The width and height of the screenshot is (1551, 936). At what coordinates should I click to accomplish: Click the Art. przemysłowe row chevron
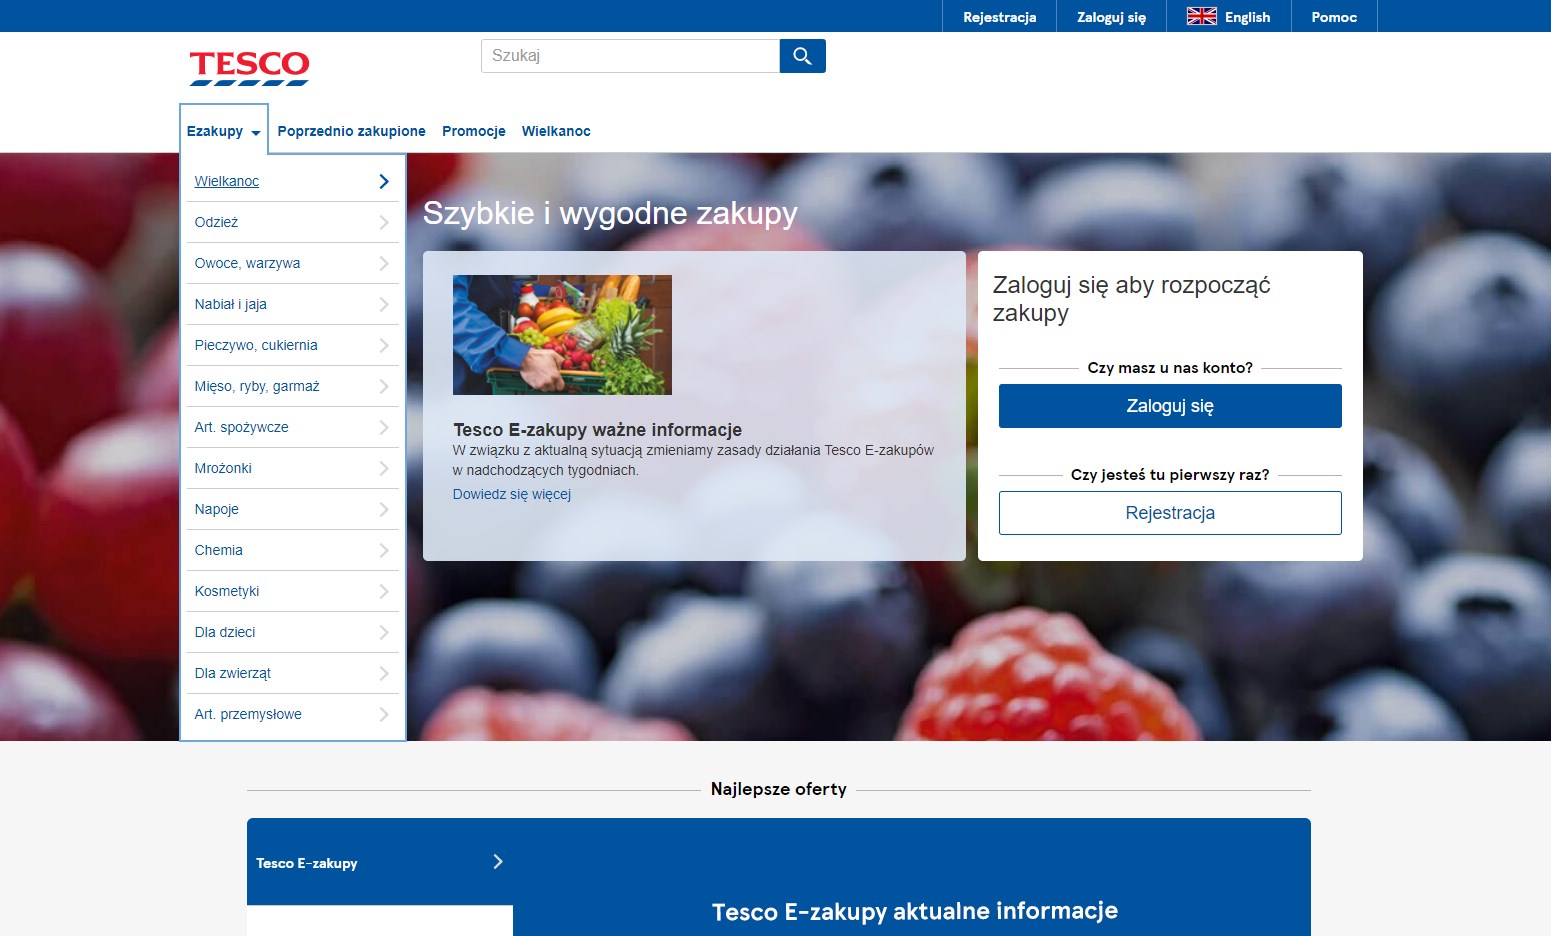tap(384, 714)
